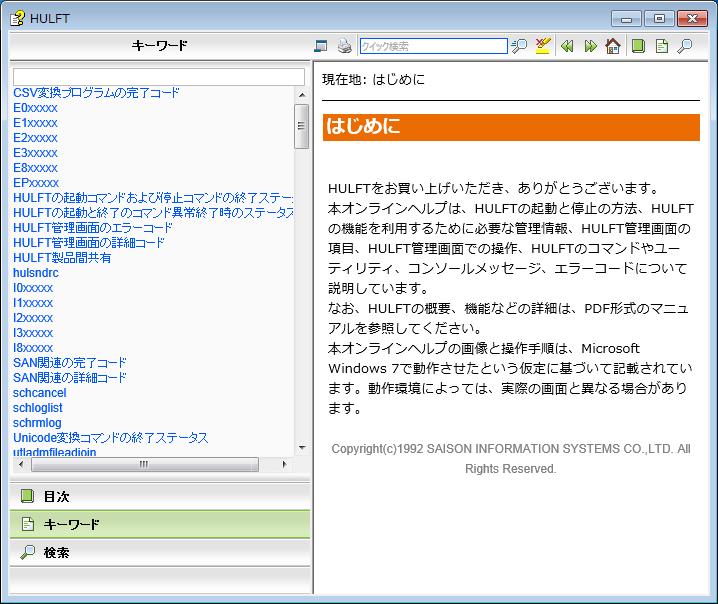Open HULFTの起動と終了のコマンド異常終了時 keyword
The height and width of the screenshot is (604, 718).
[x=153, y=213]
